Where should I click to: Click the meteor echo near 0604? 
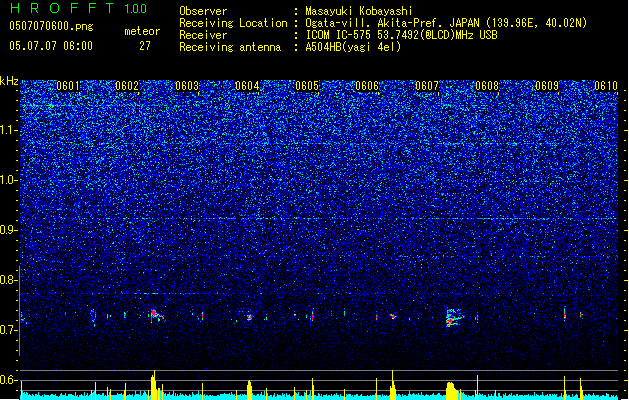click(249, 317)
